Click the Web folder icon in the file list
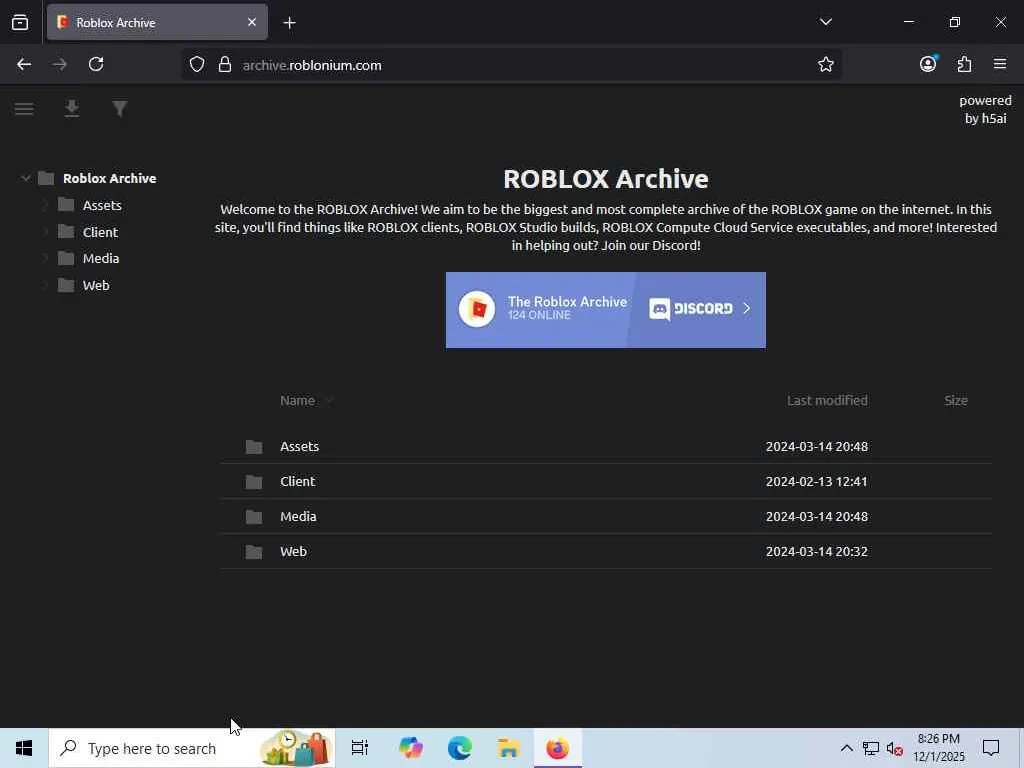Viewport: 1024px width, 768px height. click(x=254, y=552)
